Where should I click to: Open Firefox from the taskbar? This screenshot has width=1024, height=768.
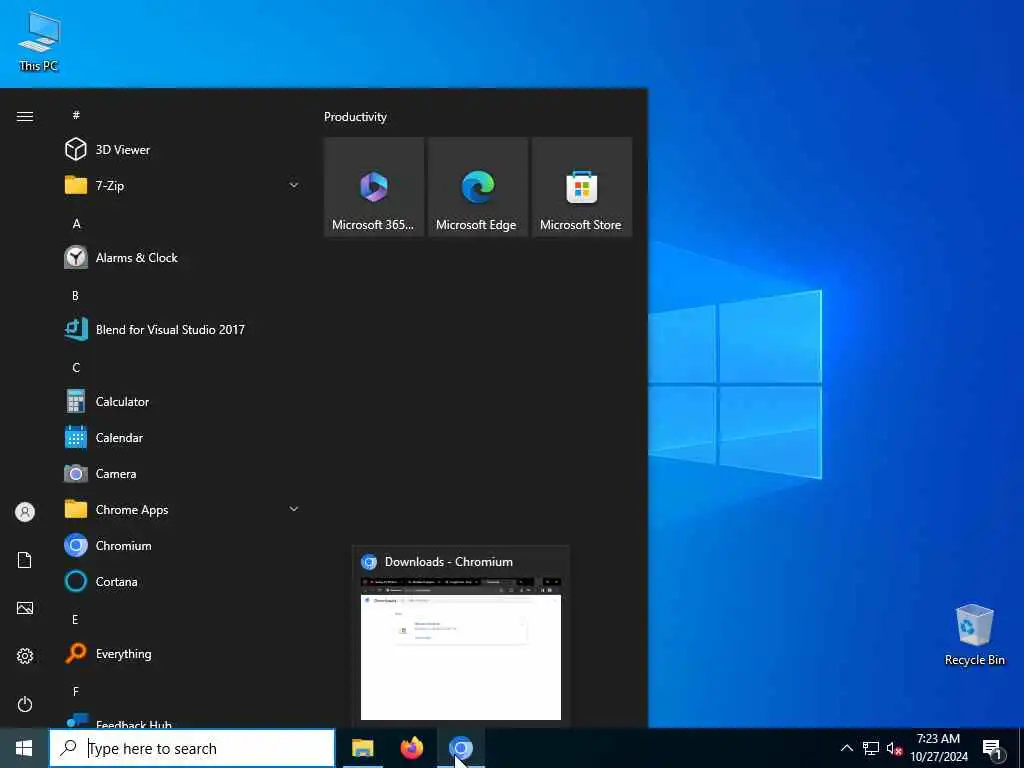[x=411, y=748]
